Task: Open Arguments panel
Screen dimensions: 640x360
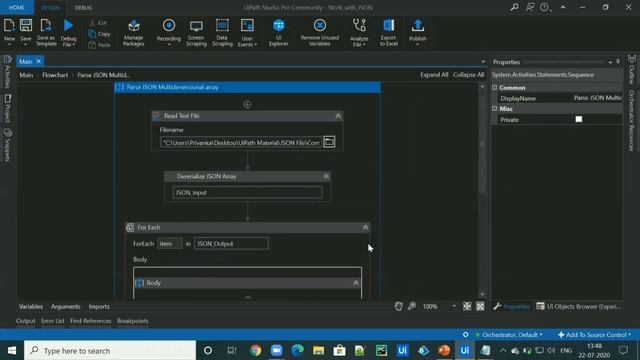Action: click(x=66, y=307)
